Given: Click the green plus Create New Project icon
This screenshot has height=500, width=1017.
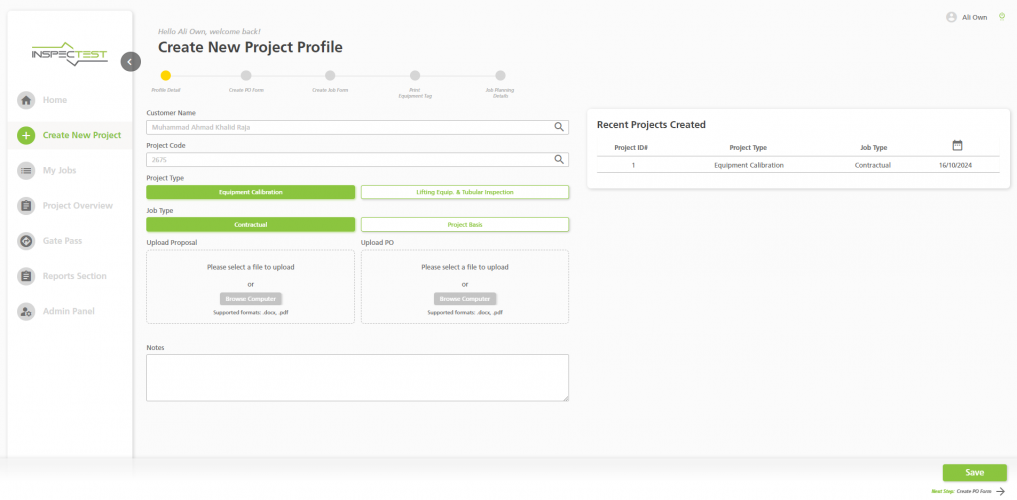Looking at the screenshot, I should click(26, 136).
